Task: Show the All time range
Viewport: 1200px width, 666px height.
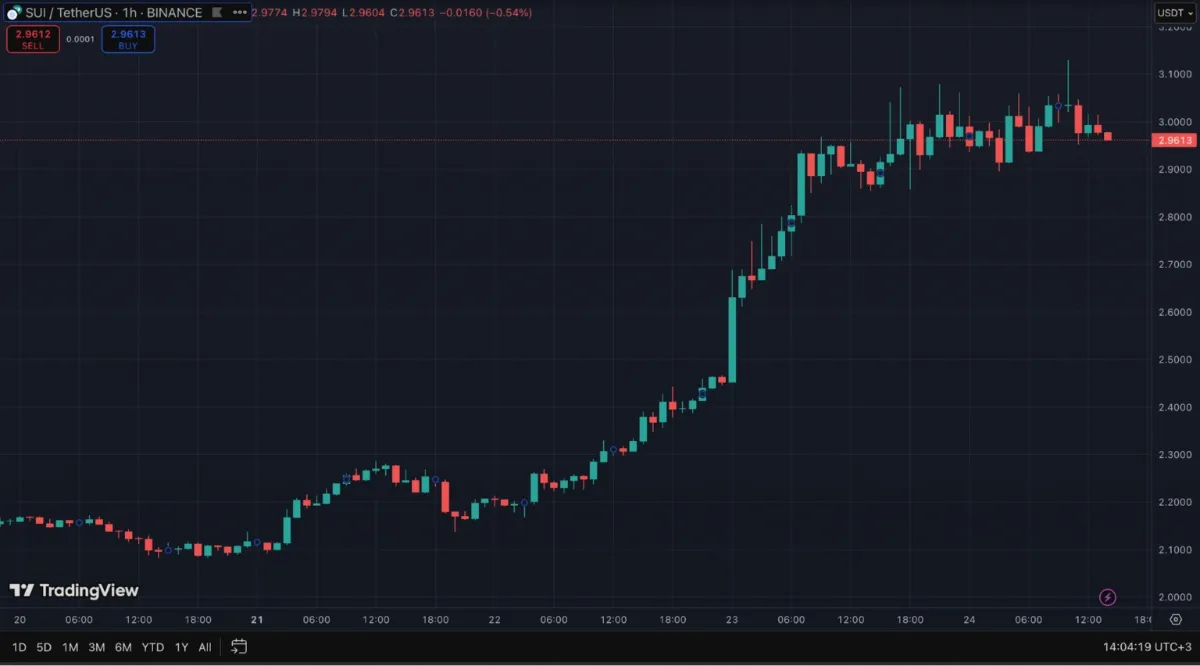Action: click(205, 647)
